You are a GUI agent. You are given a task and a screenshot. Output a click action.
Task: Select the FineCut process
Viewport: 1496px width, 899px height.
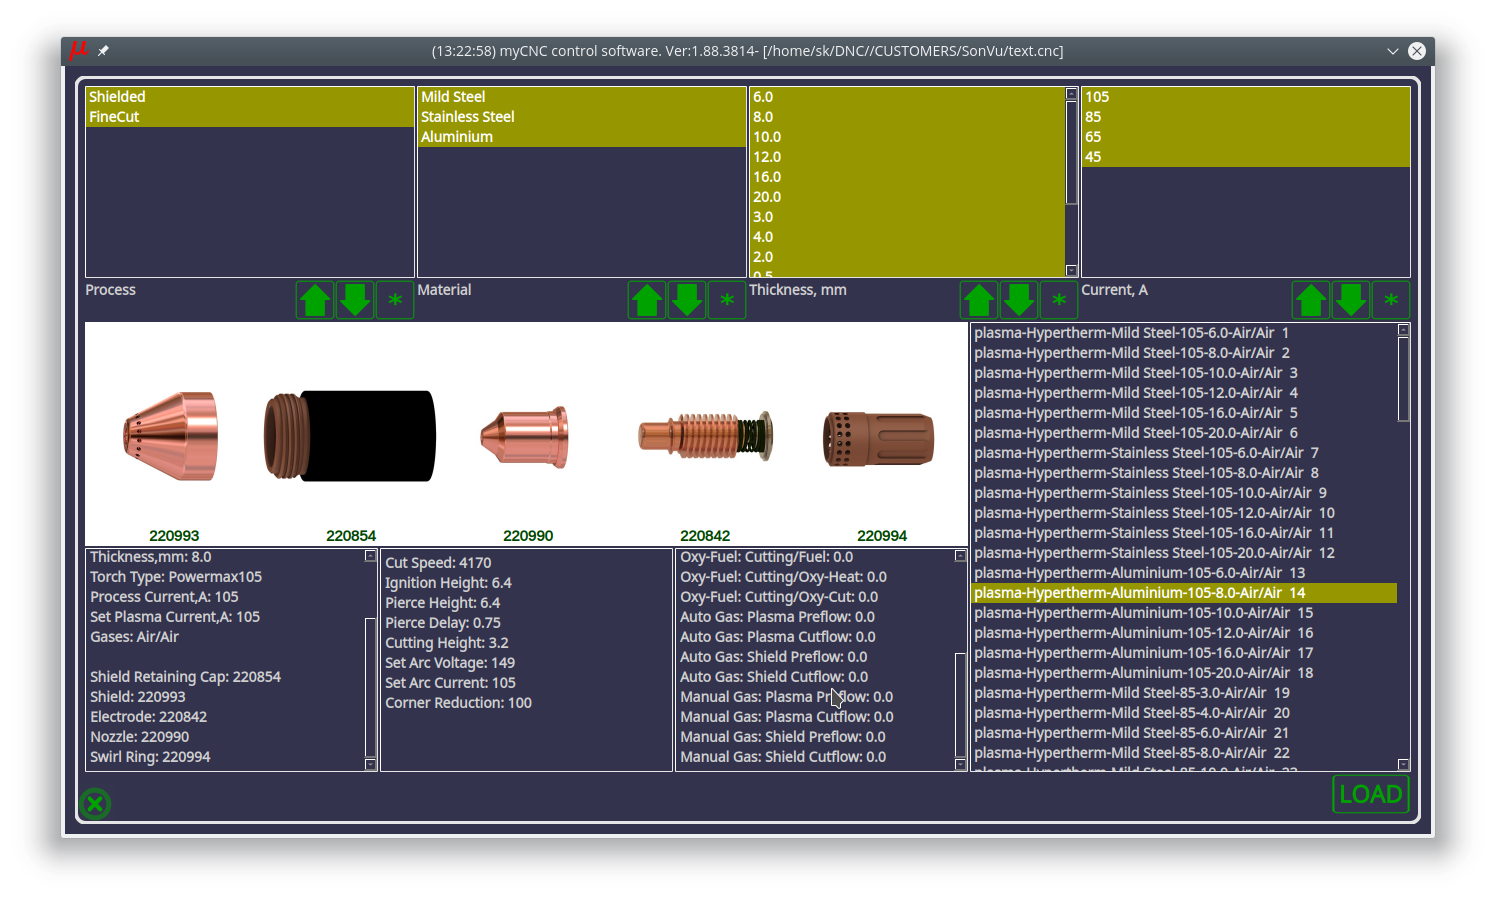coord(250,117)
